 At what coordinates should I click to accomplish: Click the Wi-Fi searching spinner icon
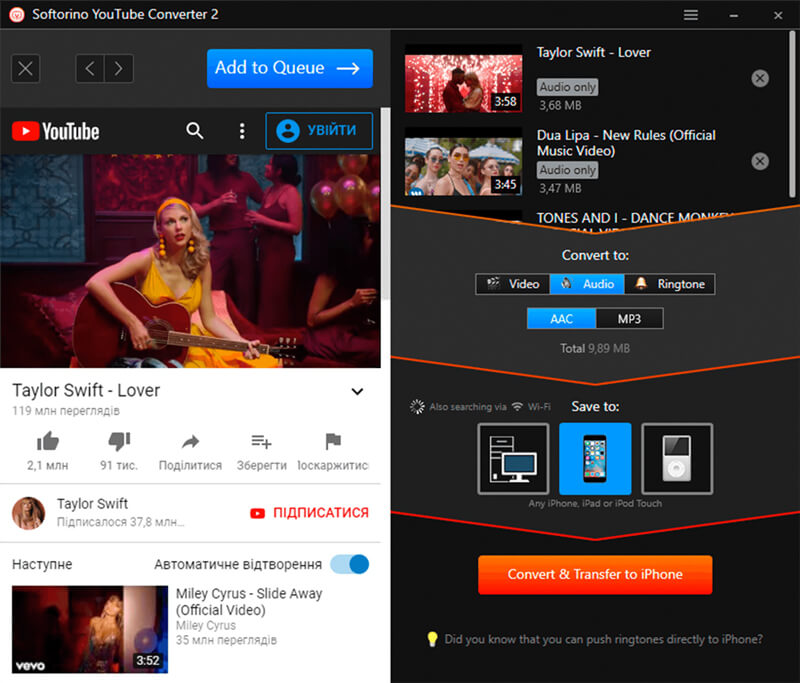(417, 407)
